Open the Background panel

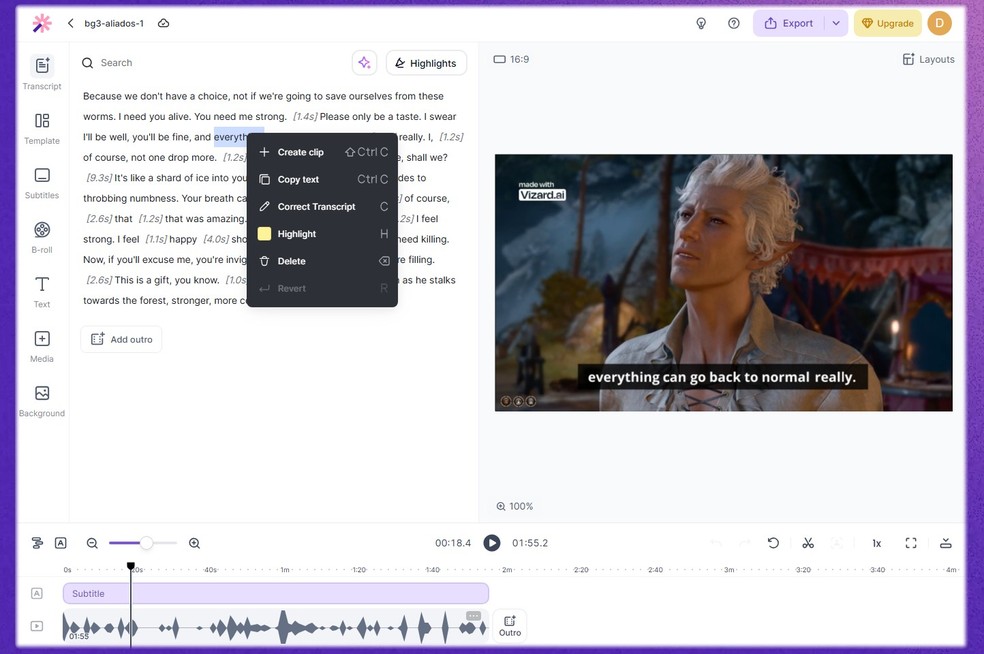42,401
